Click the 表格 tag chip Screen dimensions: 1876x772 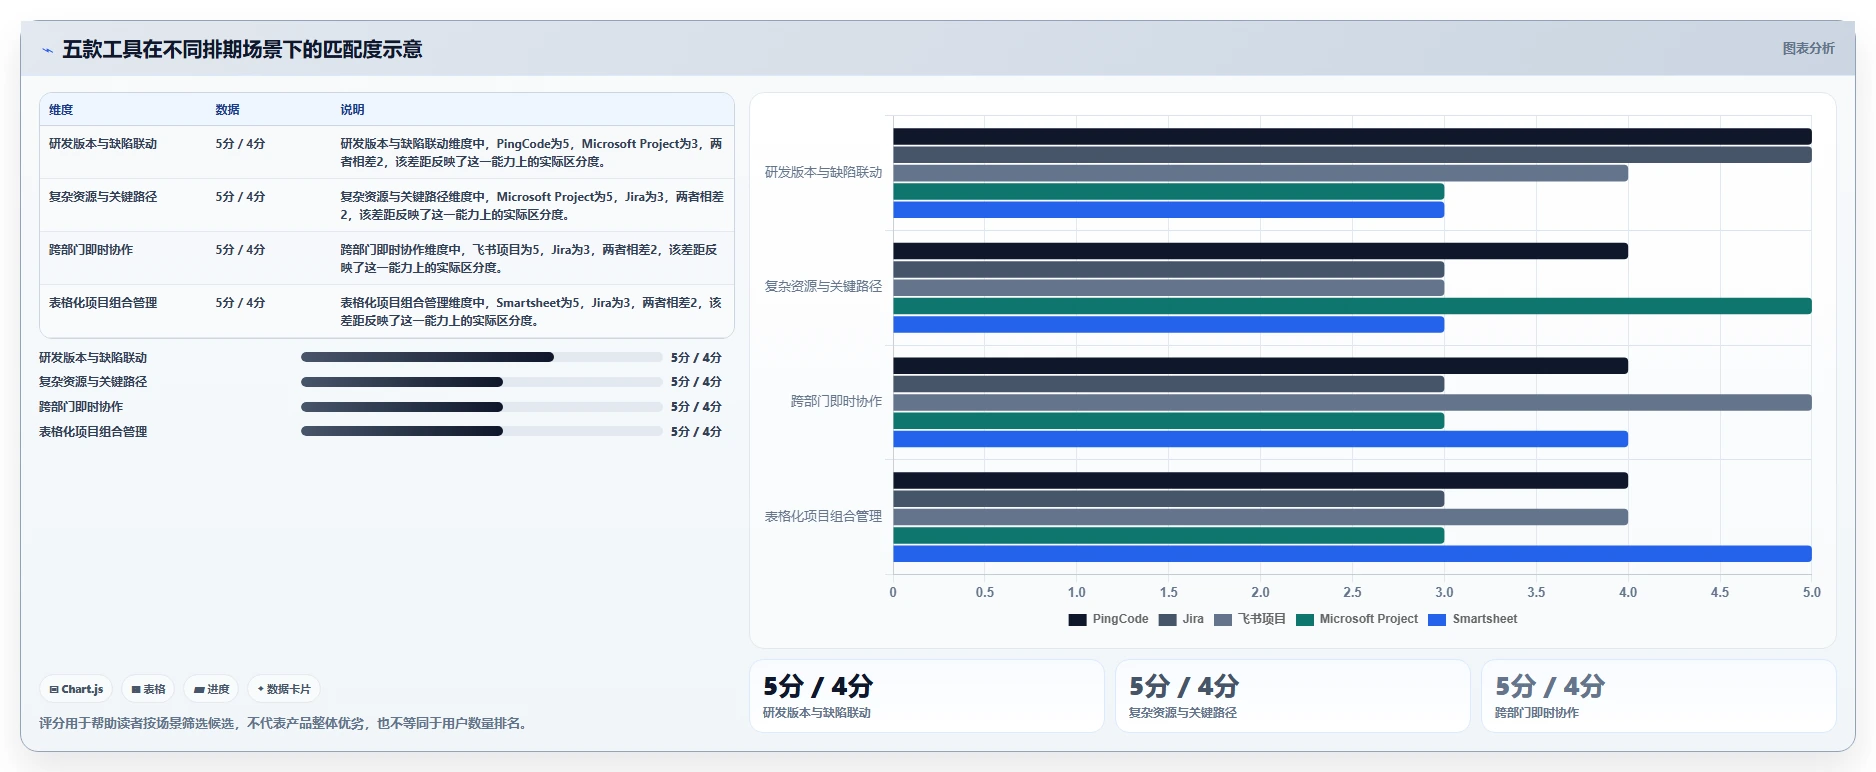[148, 689]
